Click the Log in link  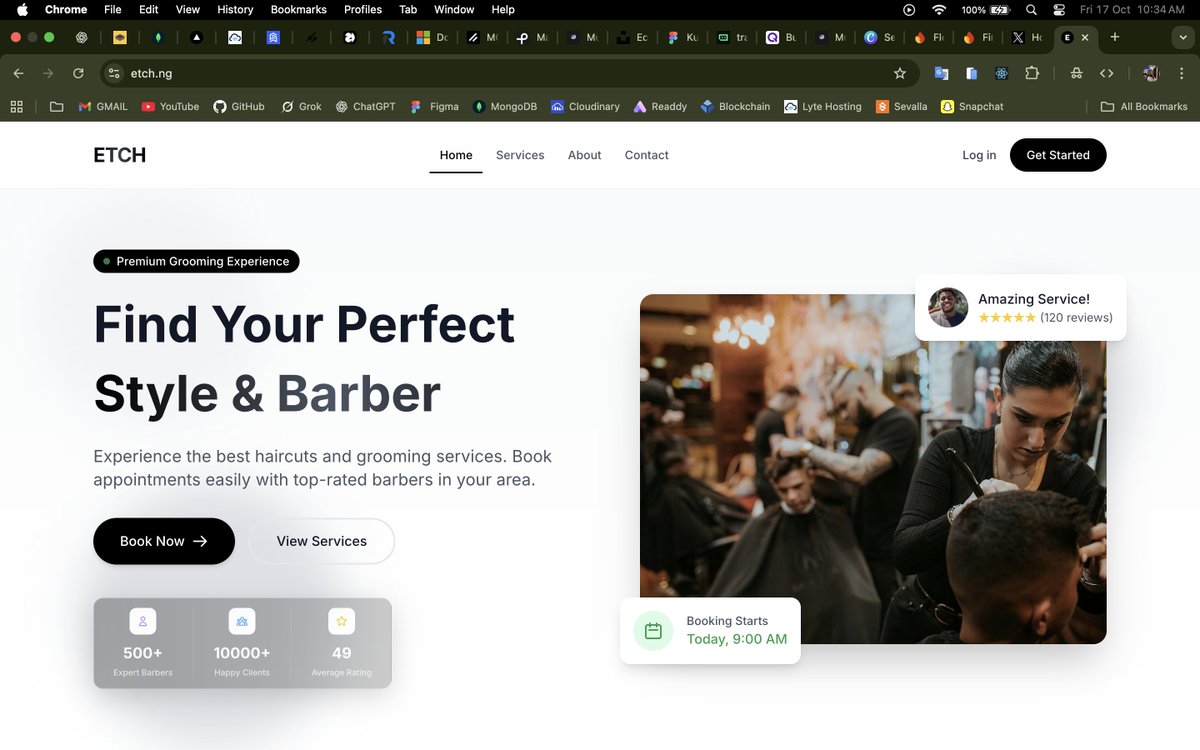(979, 155)
